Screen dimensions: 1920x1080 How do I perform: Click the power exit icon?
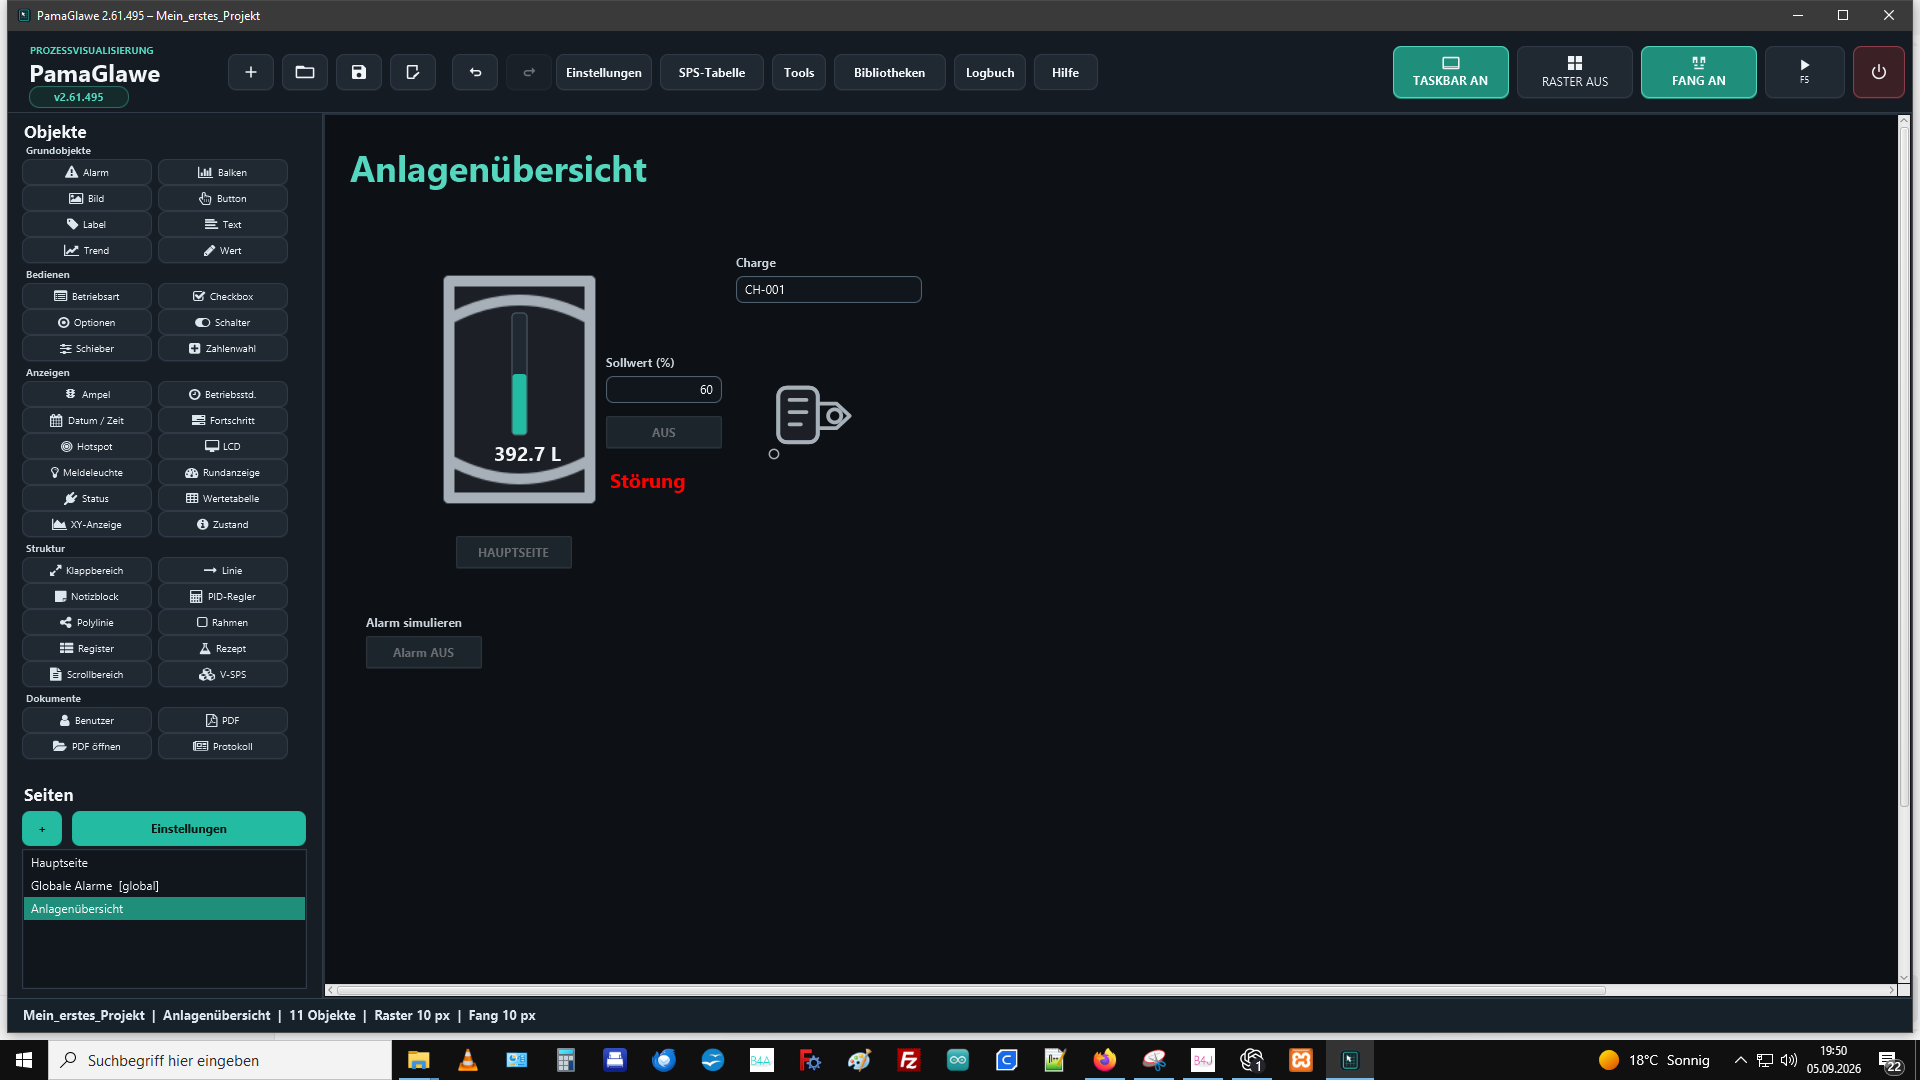click(1879, 72)
